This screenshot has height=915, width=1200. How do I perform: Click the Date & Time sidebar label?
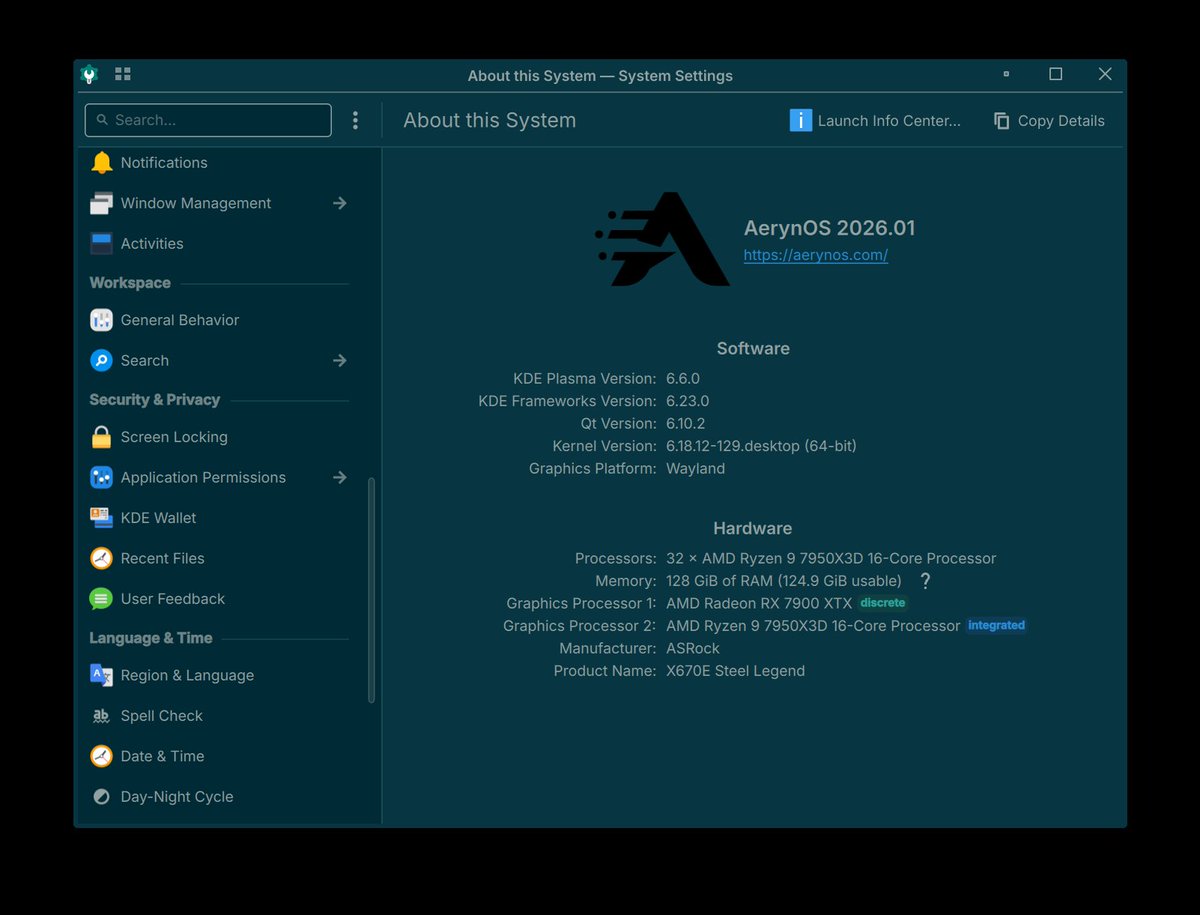click(x=163, y=756)
